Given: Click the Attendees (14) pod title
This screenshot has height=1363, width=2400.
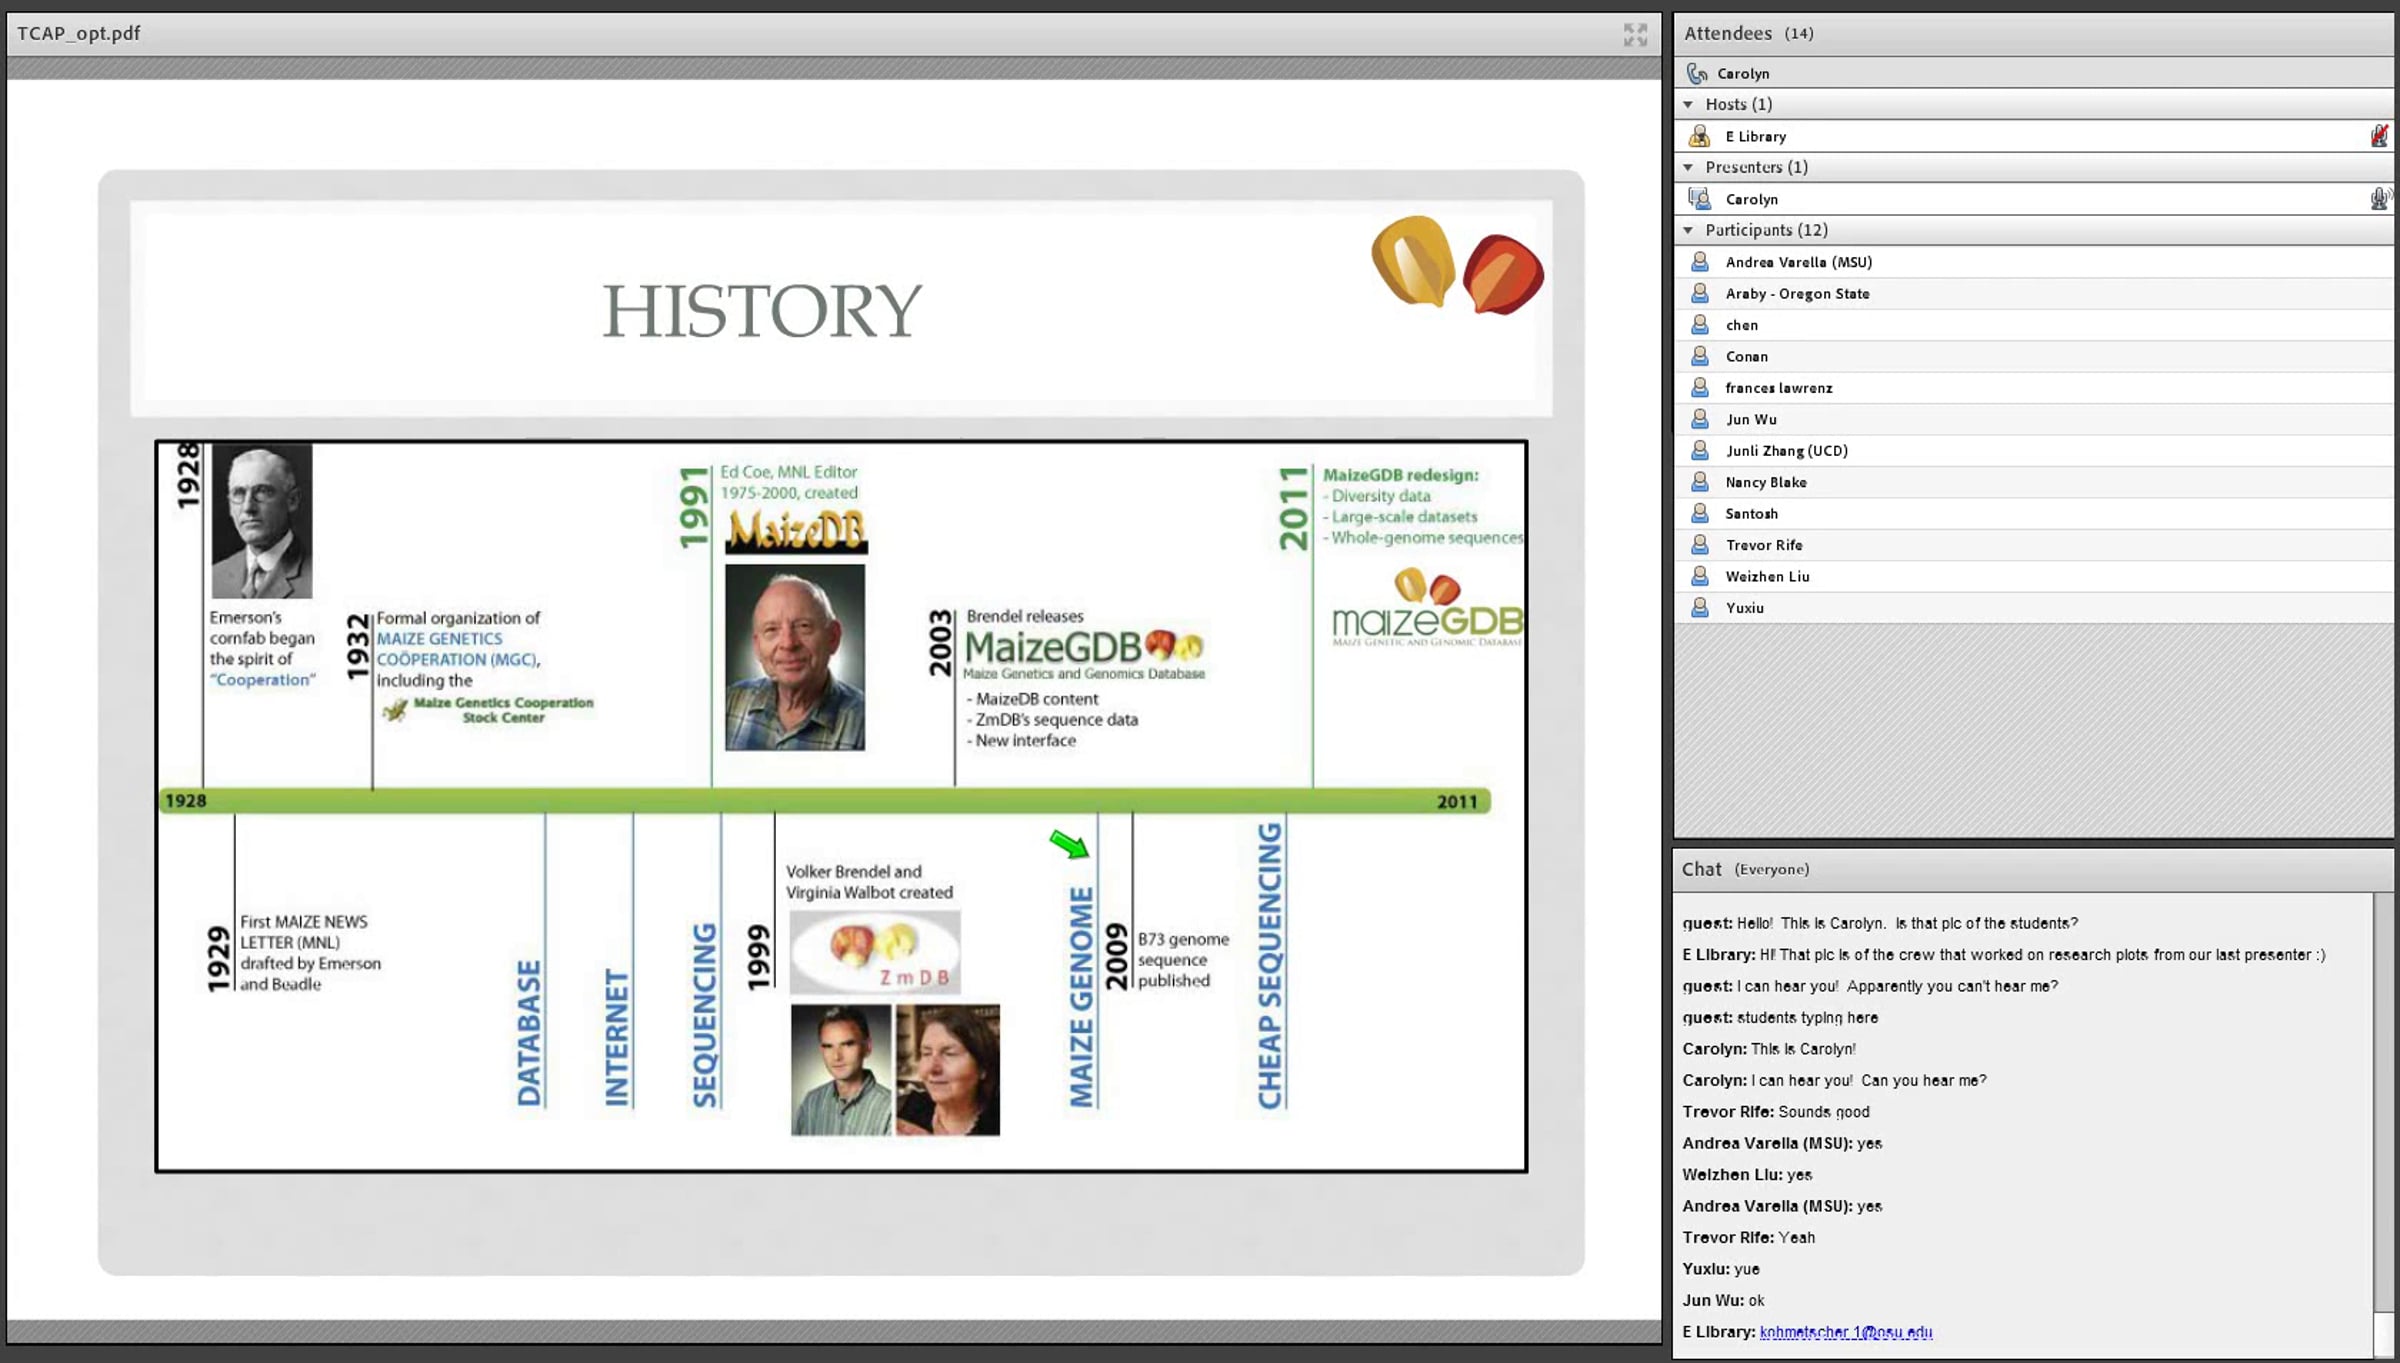Looking at the screenshot, I should (1748, 33).
